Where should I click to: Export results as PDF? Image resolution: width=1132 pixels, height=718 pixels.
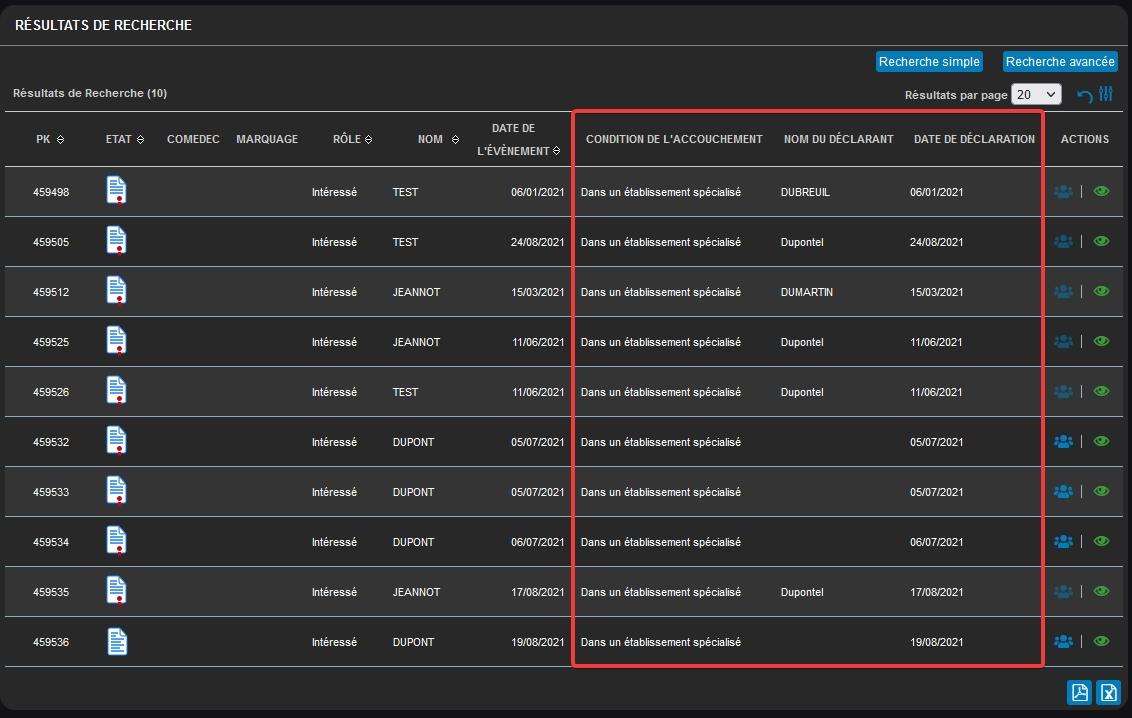pos(1079,692)
